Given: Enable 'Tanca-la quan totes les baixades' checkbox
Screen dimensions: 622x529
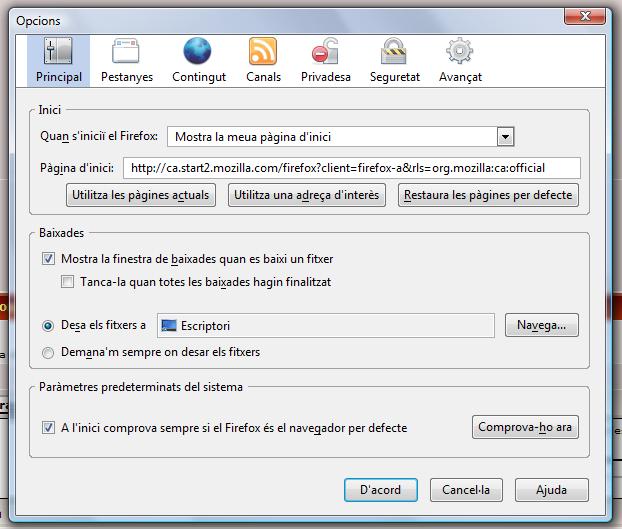Looking at the screenshot, I should click(68, 282).
